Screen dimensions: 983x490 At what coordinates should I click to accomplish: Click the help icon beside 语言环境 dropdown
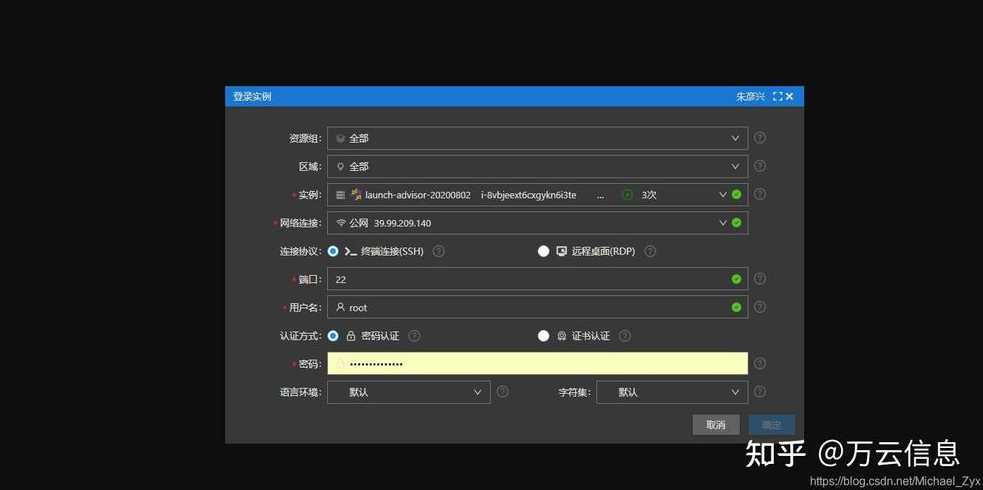(x=502, y=392)
